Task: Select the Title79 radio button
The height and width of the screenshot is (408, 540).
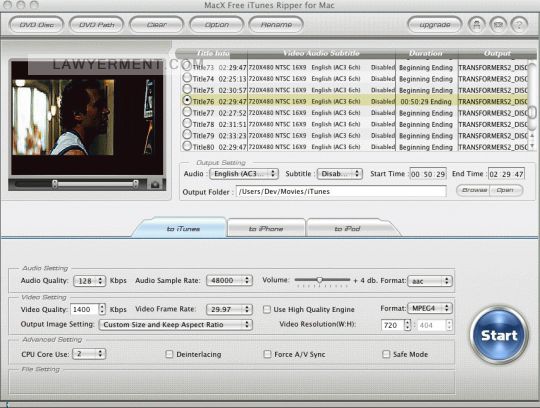Action: click(x=187, y=135)
